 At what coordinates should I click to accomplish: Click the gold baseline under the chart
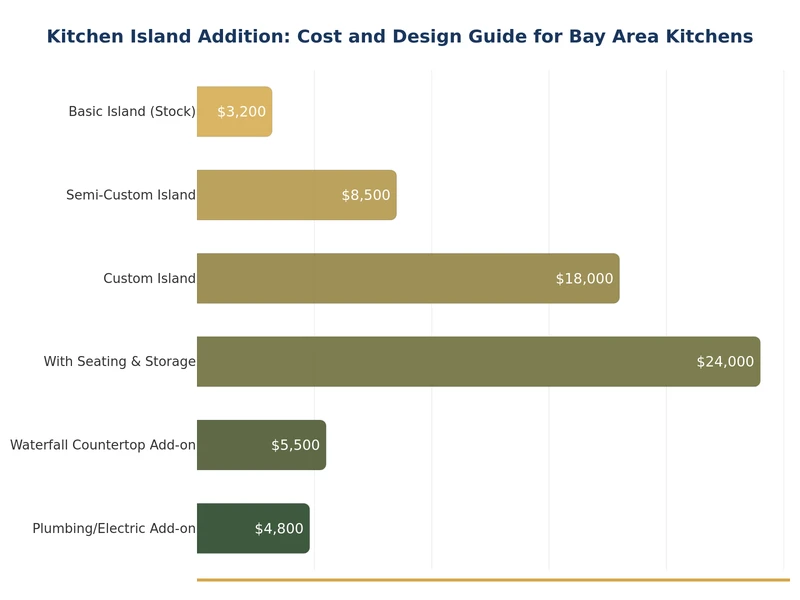490,578
